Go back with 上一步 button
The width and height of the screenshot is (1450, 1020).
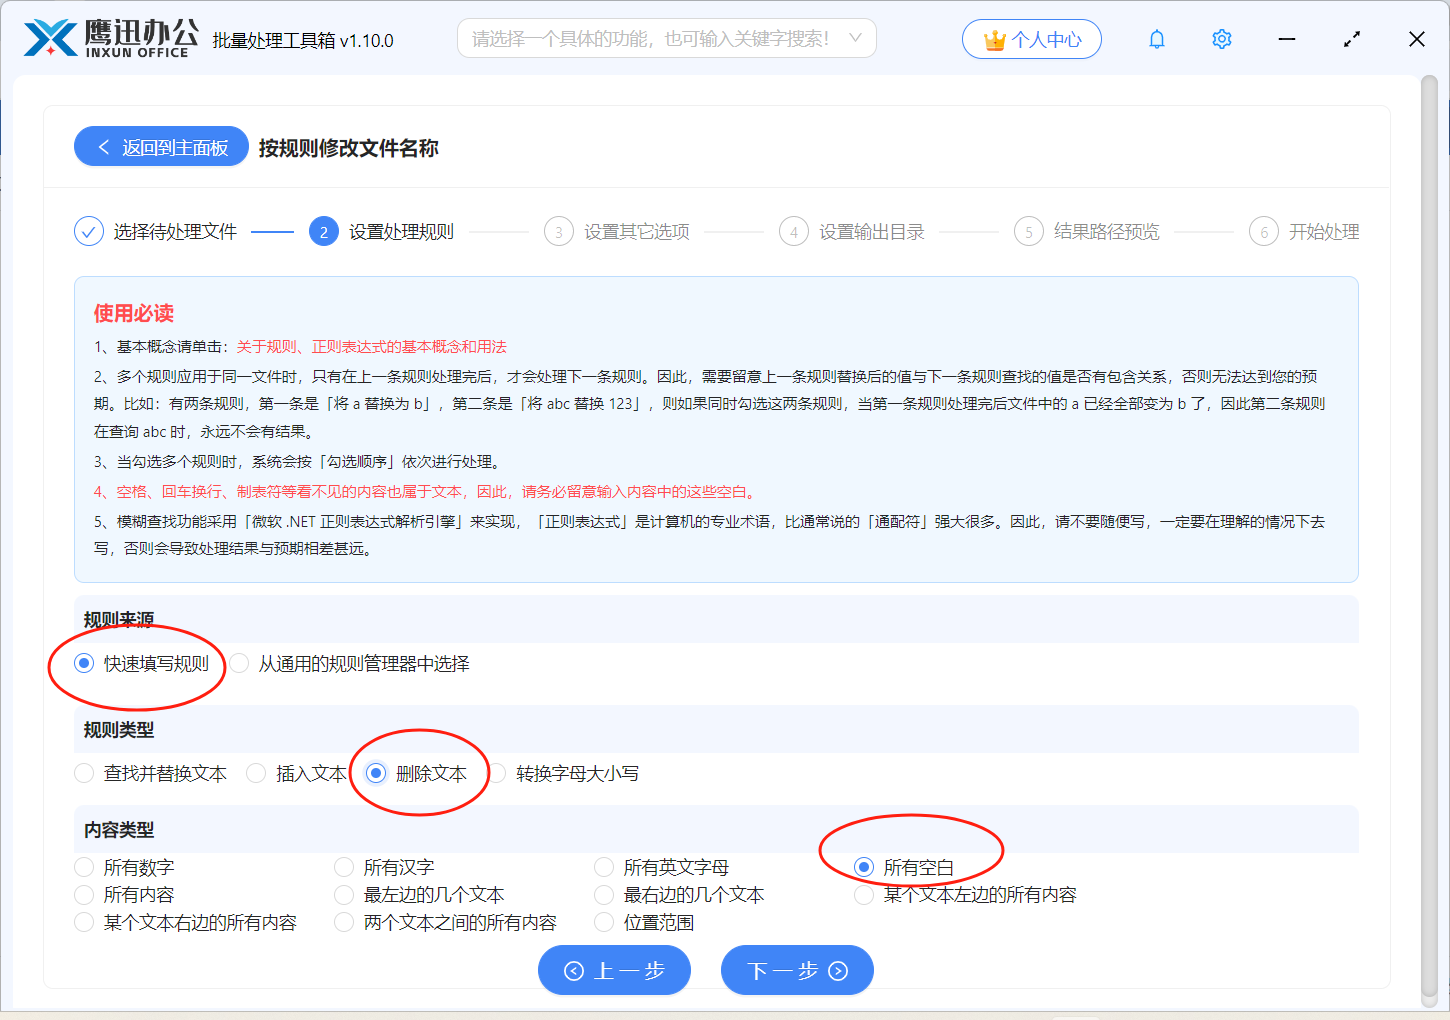[614, 970]
